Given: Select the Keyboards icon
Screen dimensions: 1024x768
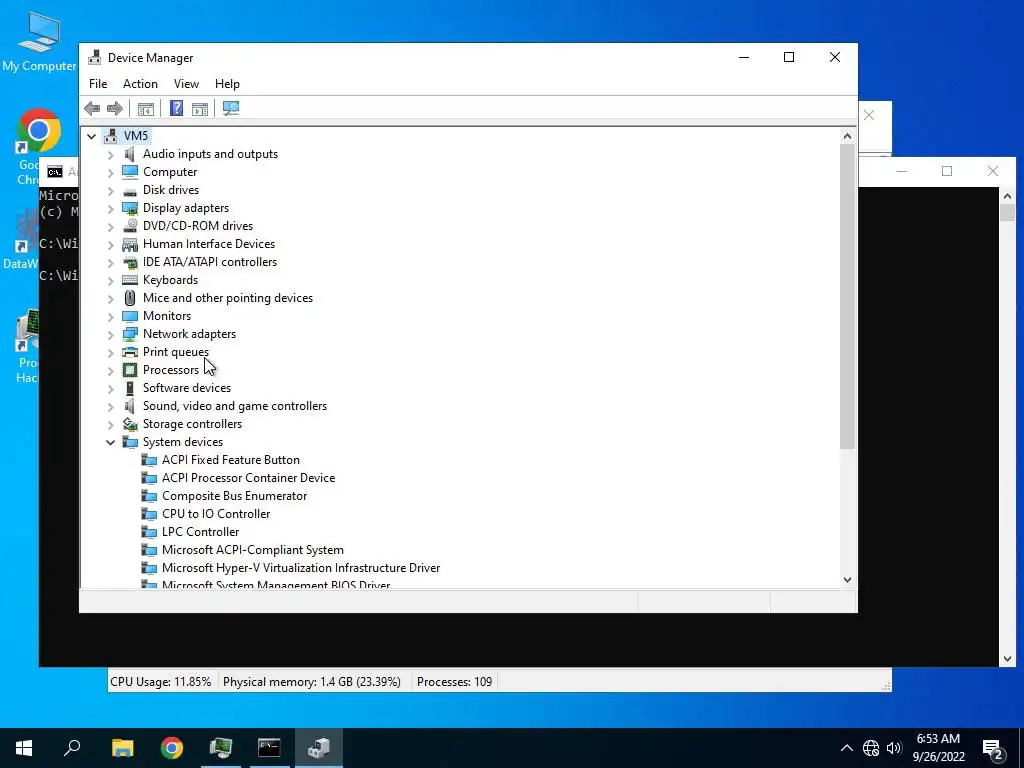Looking at the screenshot, I should click(x=130, y=280).
